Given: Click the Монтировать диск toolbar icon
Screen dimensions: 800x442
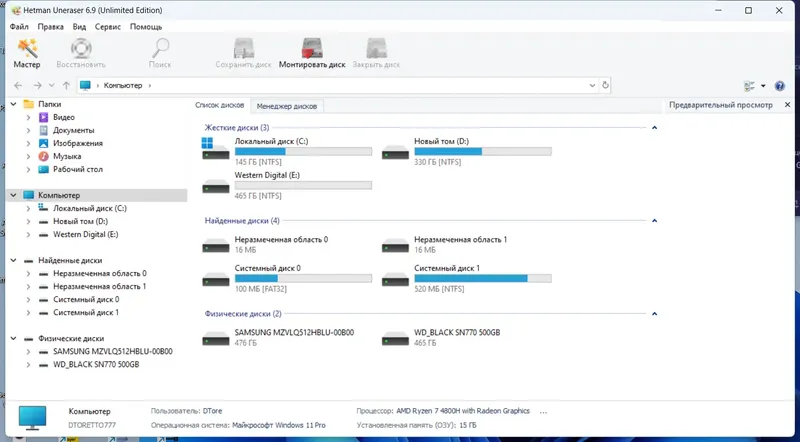Looking at the screenshot, I should point(312,53).
